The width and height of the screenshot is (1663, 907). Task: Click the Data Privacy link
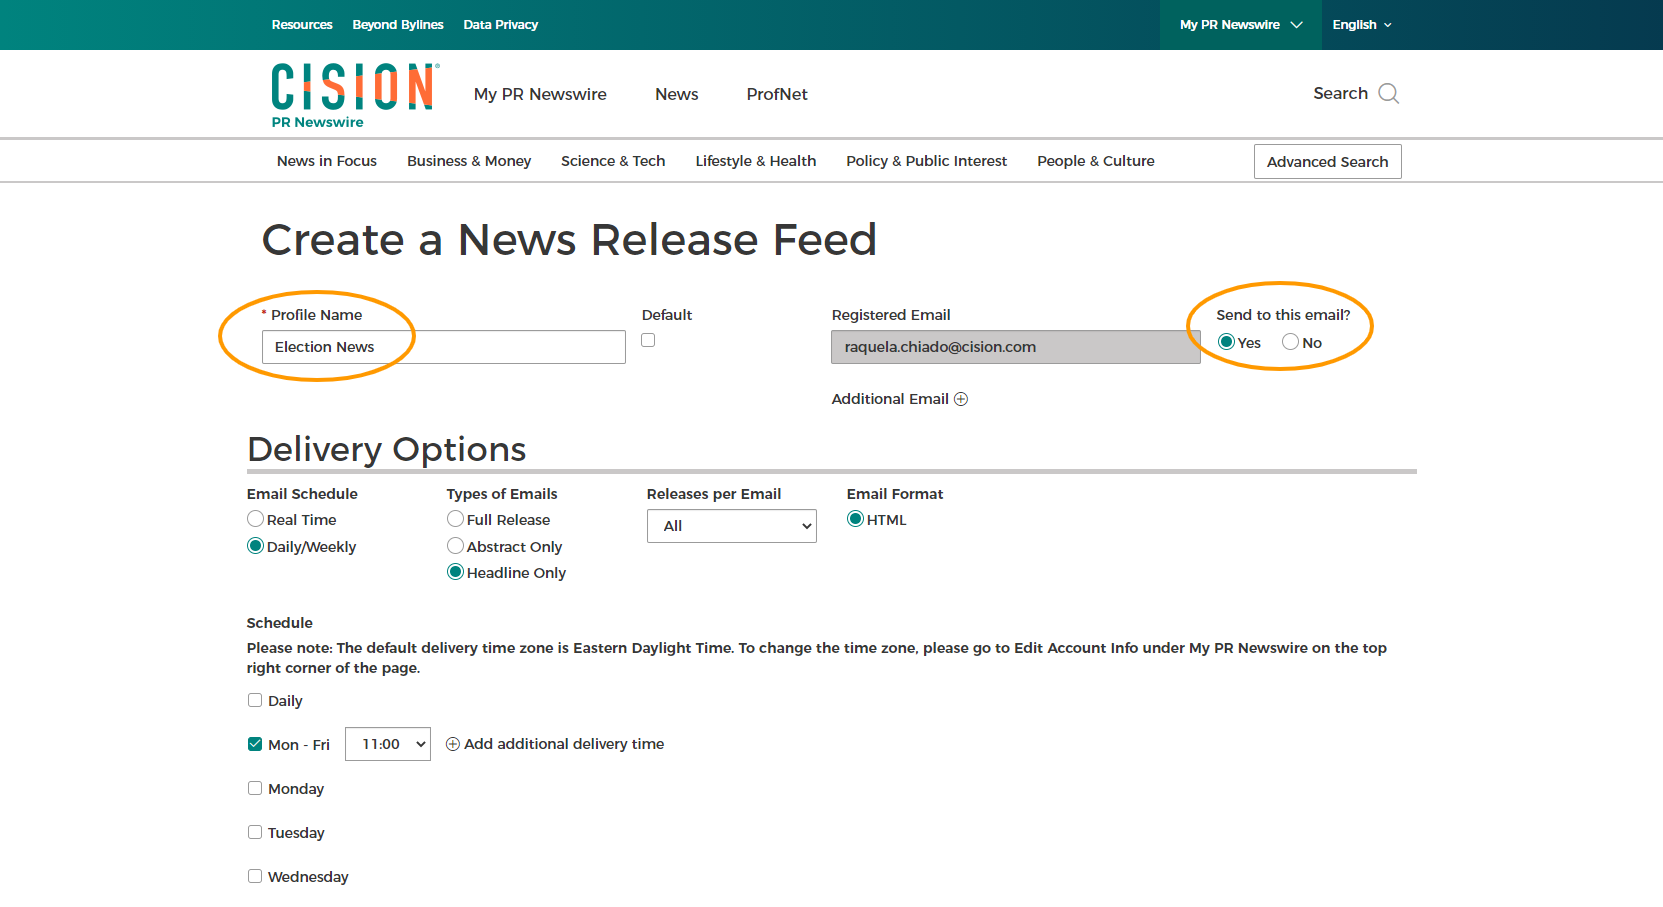pyautogui.click(x=500, y=24)
